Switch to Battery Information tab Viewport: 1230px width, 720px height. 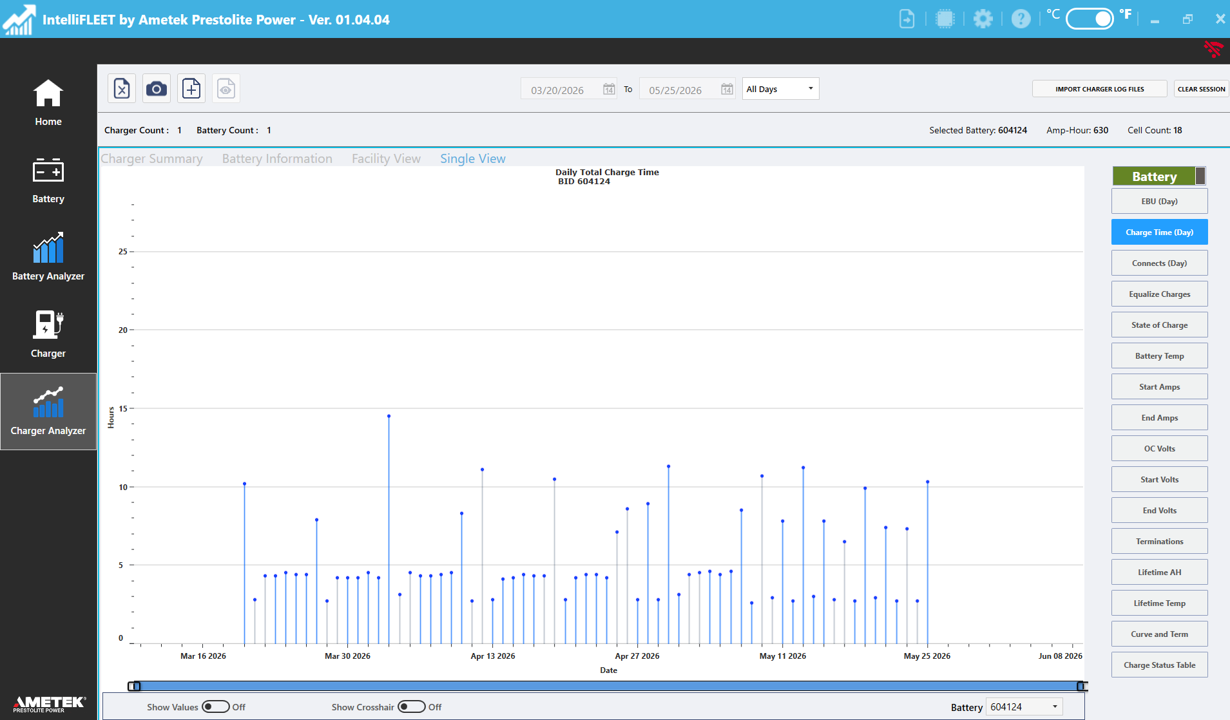(277, 158)
